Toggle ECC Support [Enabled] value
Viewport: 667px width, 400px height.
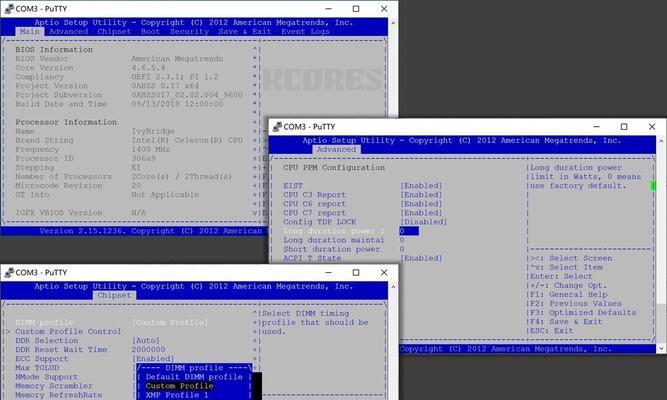coord(153,358)
